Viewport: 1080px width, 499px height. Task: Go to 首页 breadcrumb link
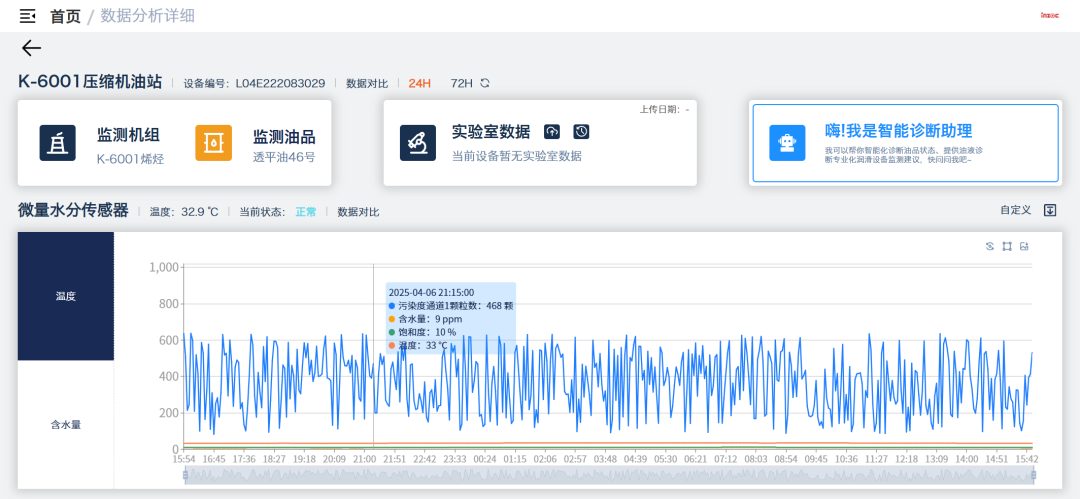click(x=65, y=16)
